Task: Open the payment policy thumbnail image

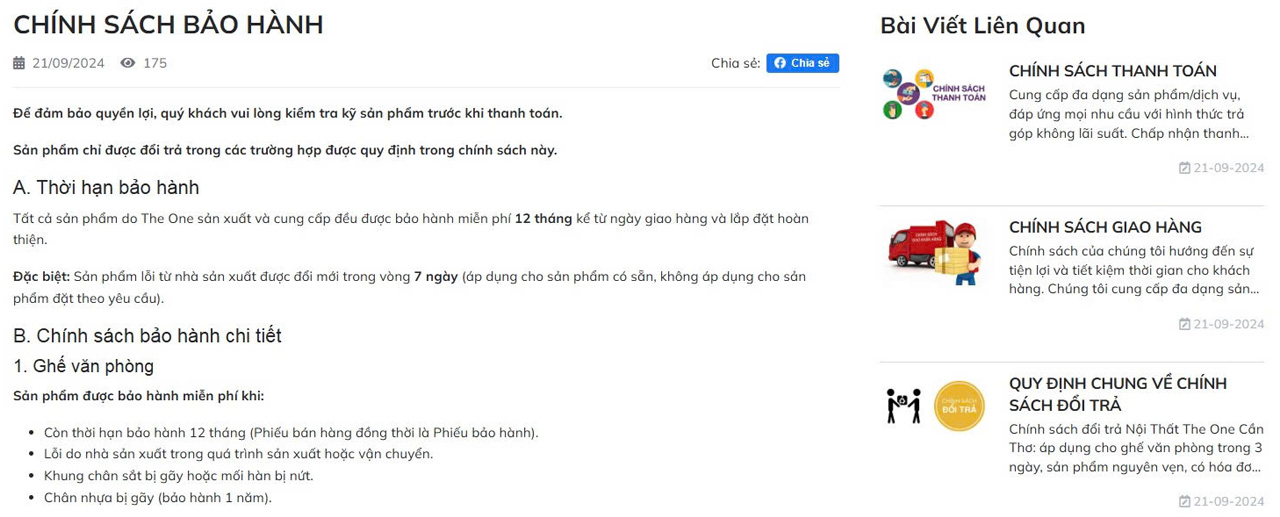Action: 935,94
